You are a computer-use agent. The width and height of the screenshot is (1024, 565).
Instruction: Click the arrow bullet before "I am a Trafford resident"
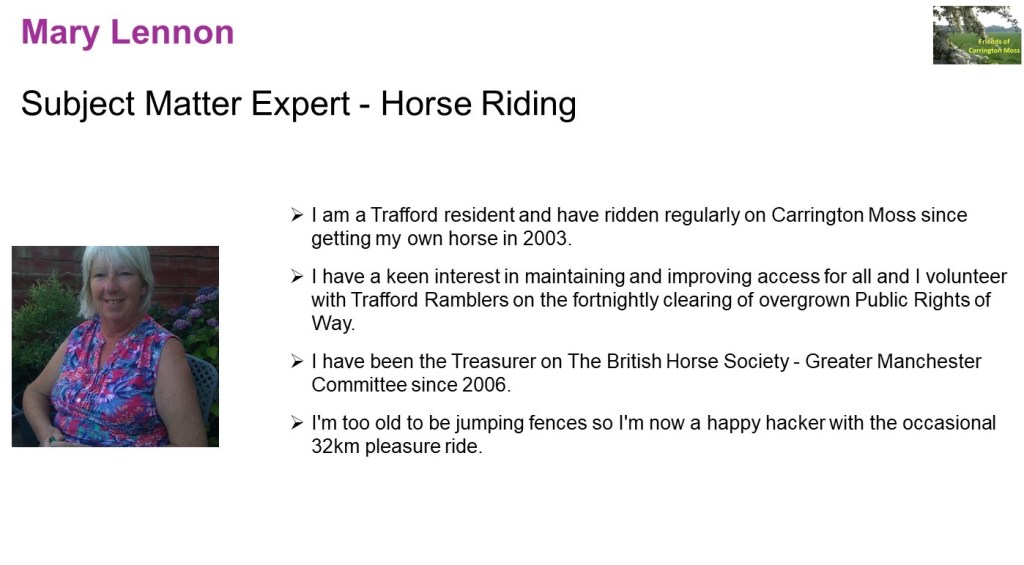click(297, 215)
